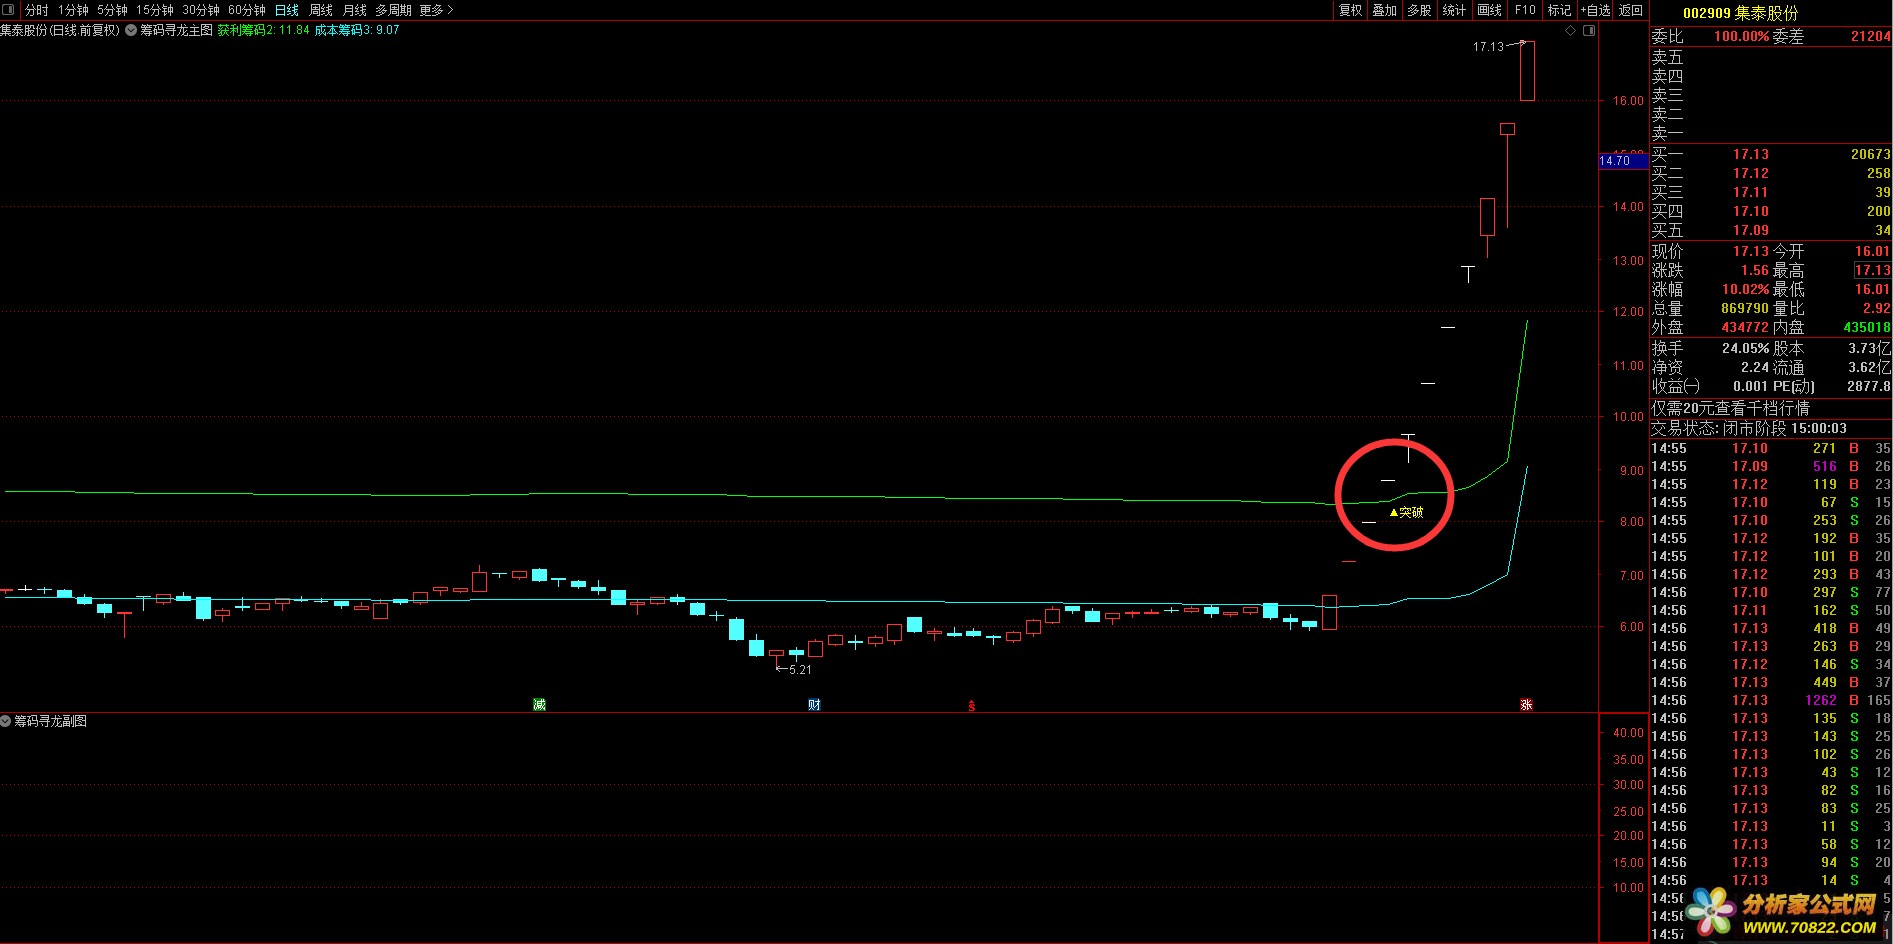Expand the 更多 periods menu
The image size is (1893, 944).
click(x=436, y=10)
